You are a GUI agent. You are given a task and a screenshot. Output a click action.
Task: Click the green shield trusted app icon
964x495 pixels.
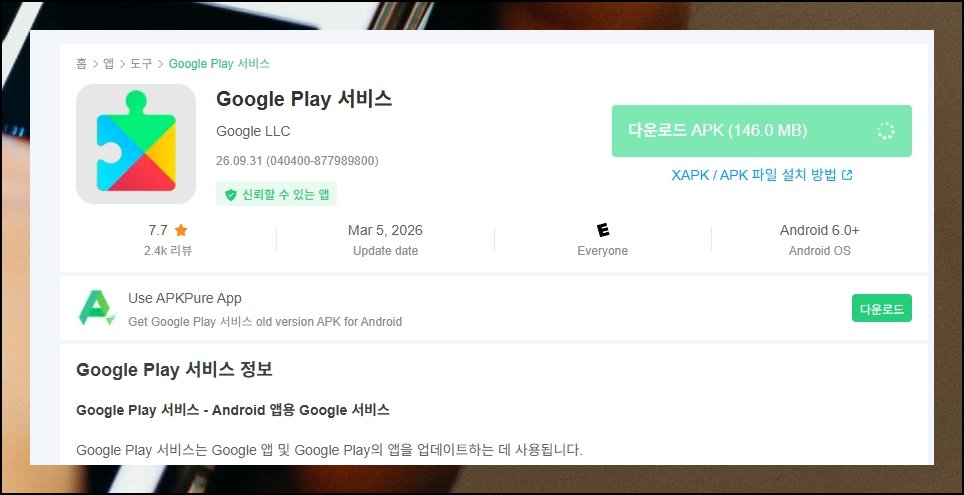[x=231, y=195]
